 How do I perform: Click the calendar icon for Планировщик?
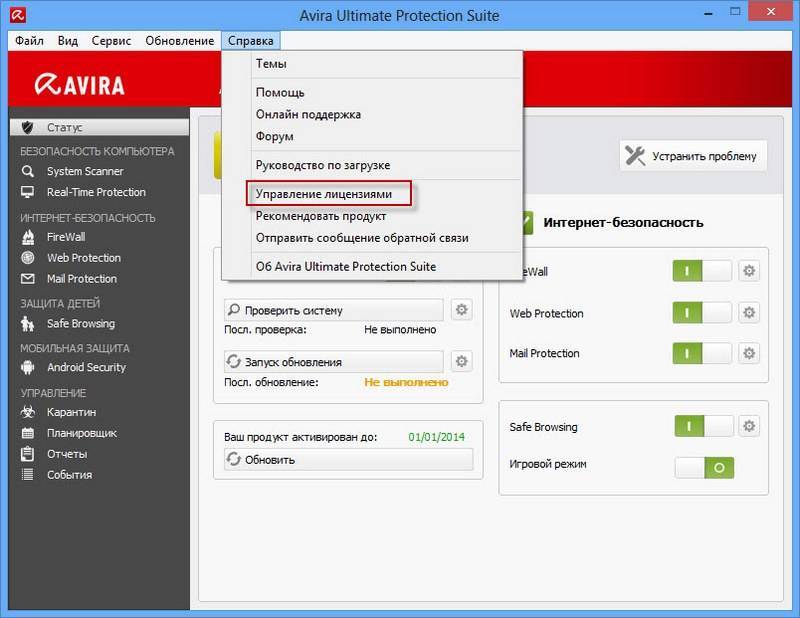click(28, 433)
